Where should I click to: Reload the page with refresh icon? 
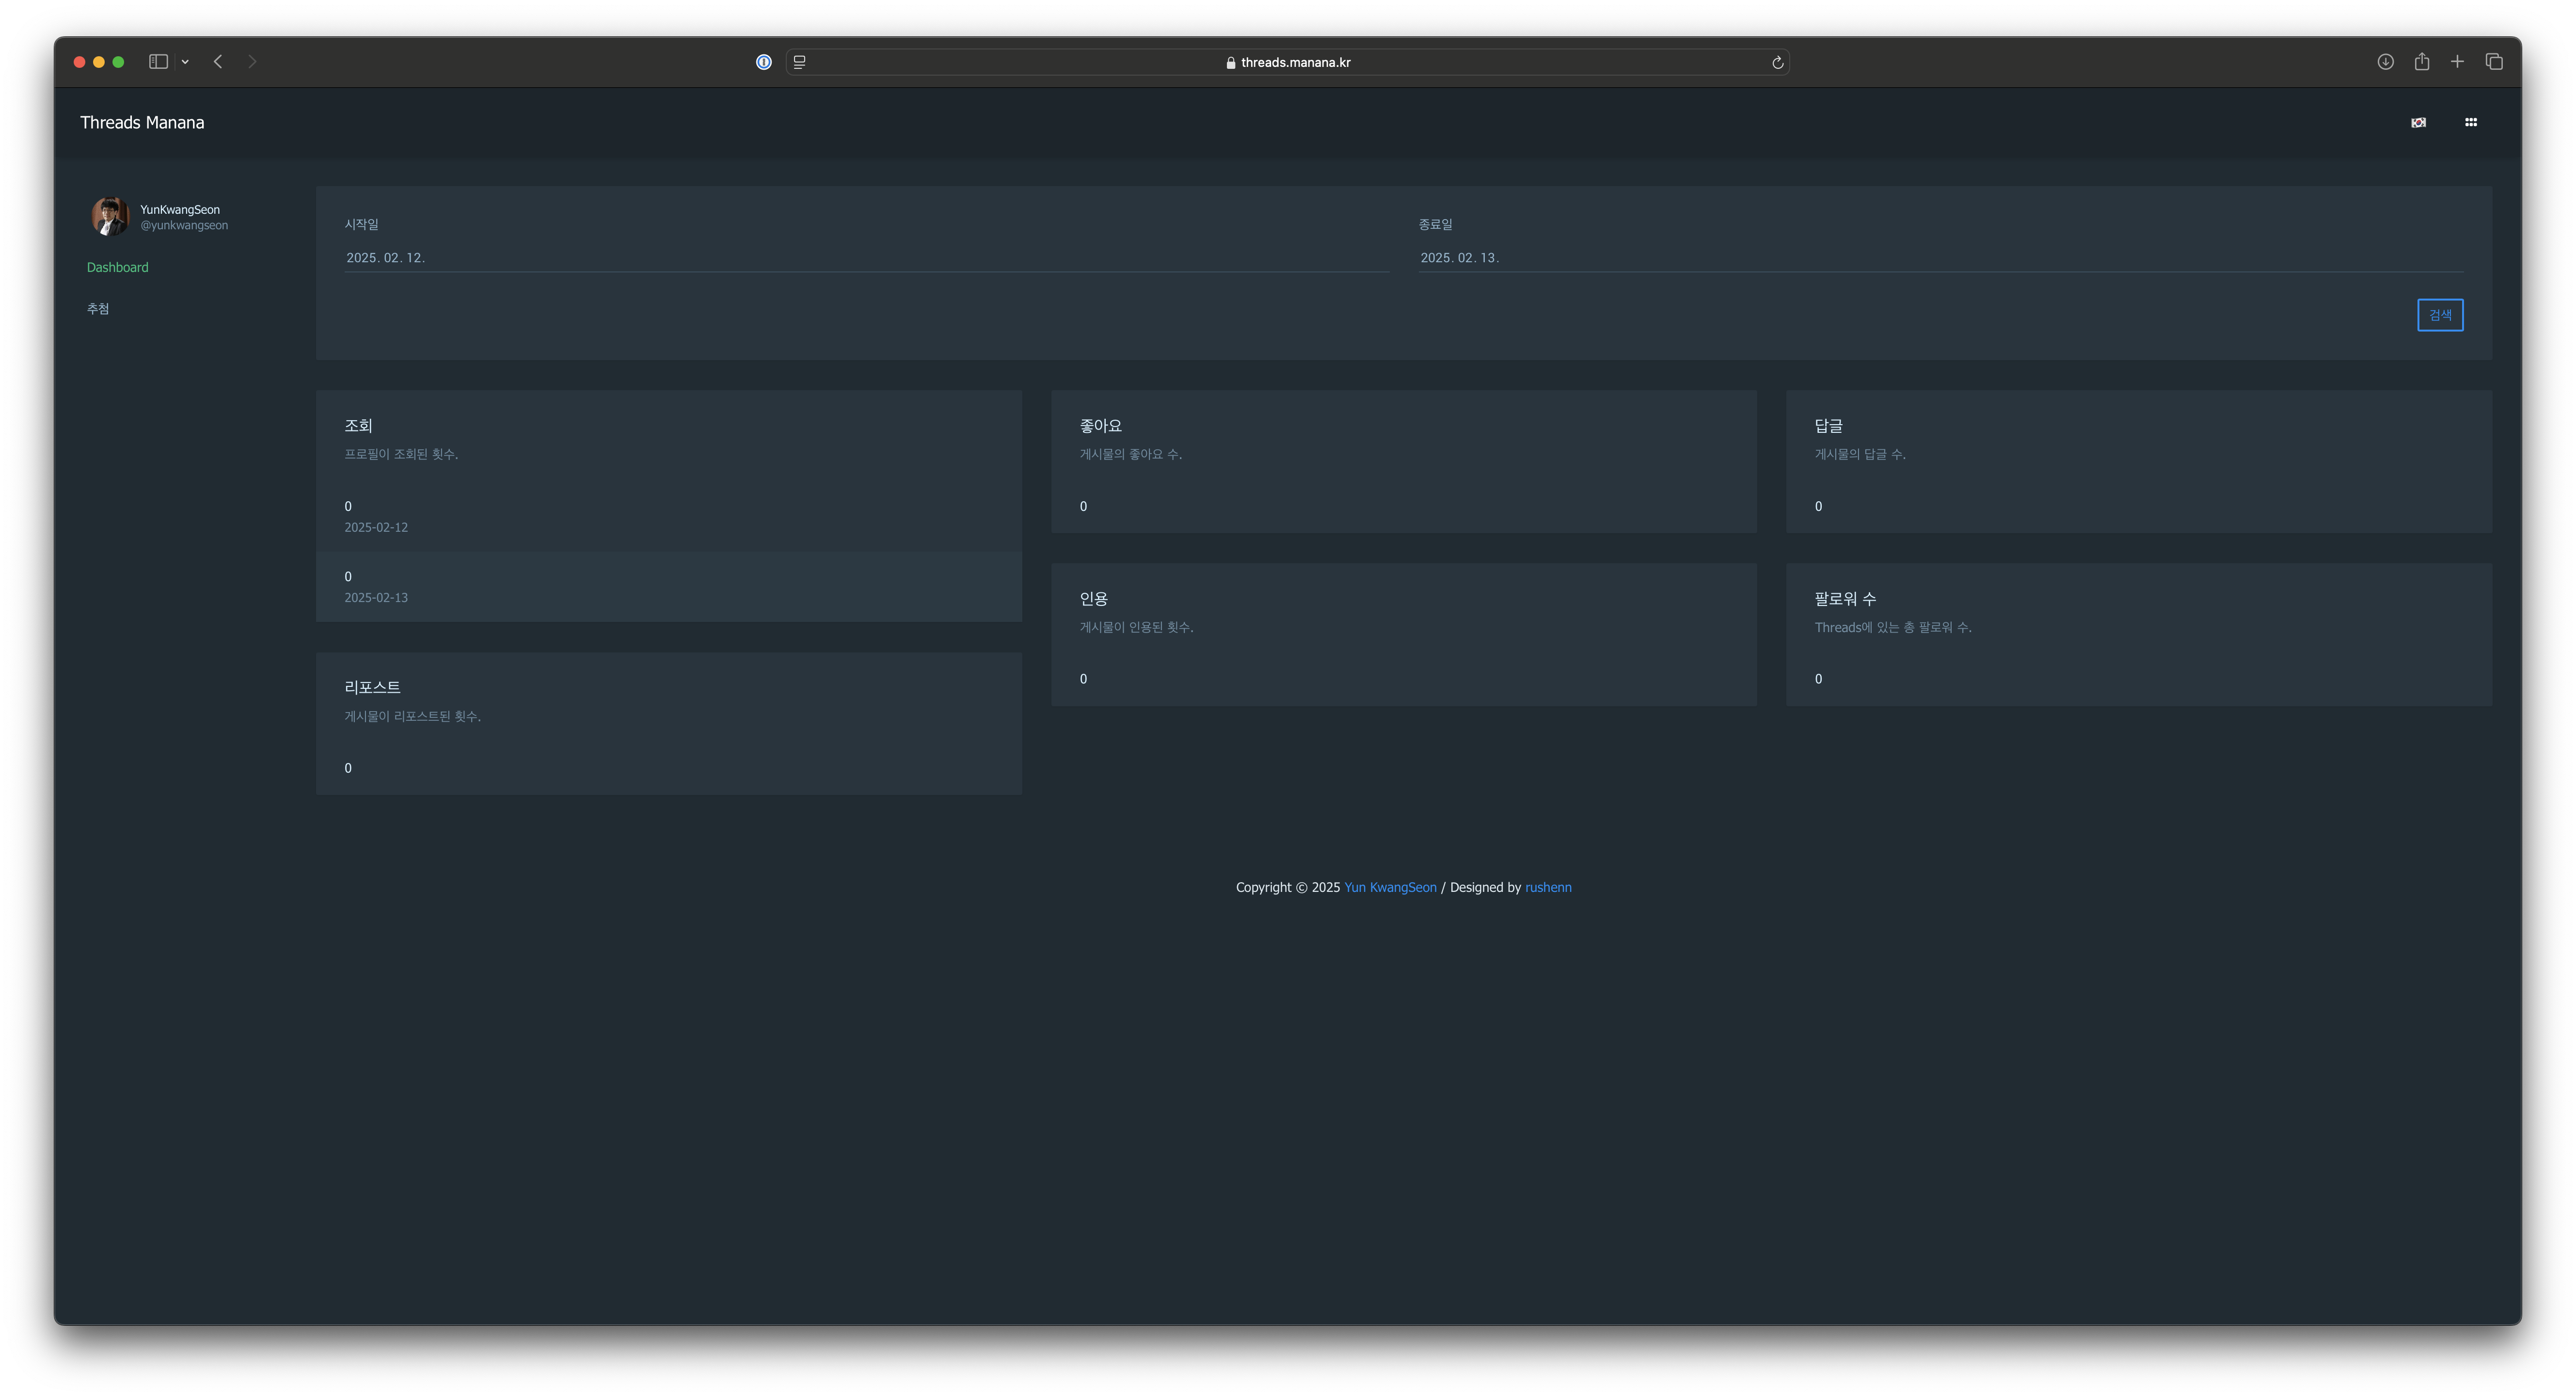click(x=1777, y=62)
